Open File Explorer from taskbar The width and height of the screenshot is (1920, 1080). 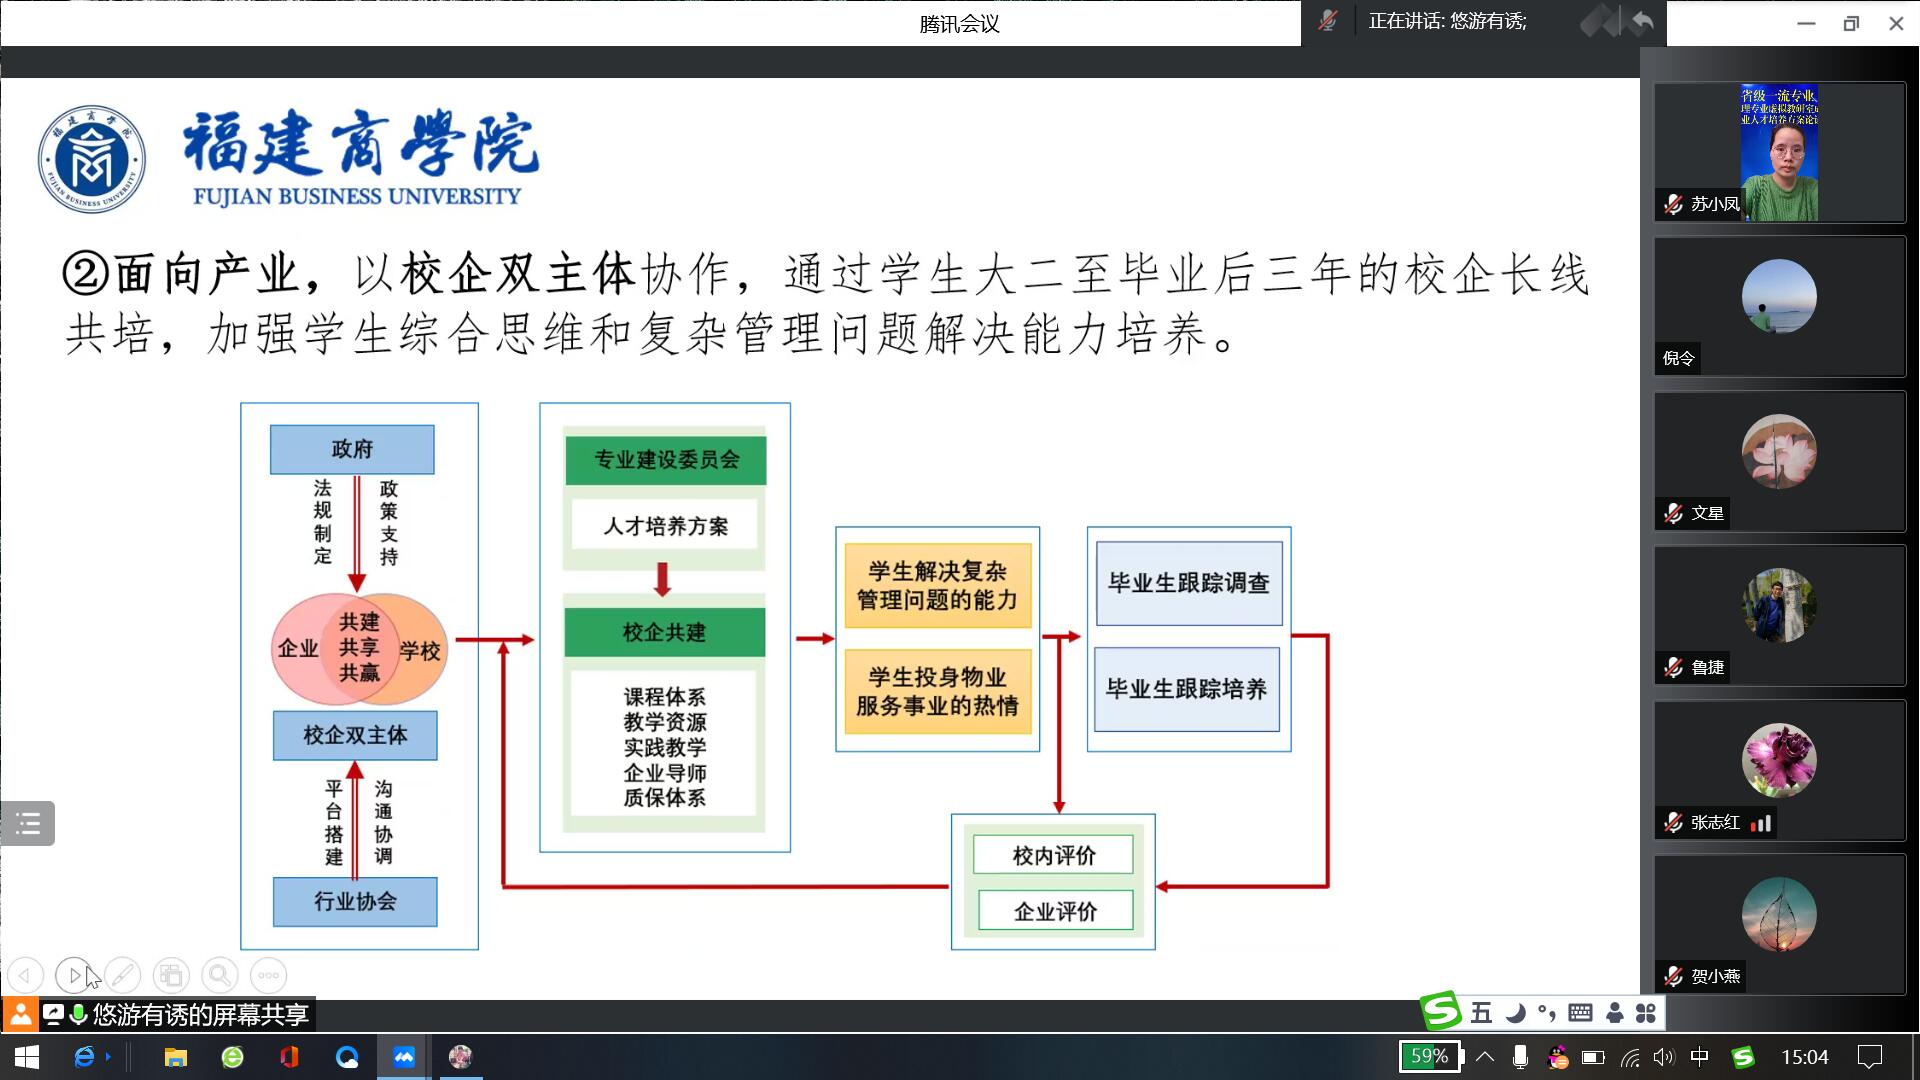pyautogui.click(x=176, y=1057)
